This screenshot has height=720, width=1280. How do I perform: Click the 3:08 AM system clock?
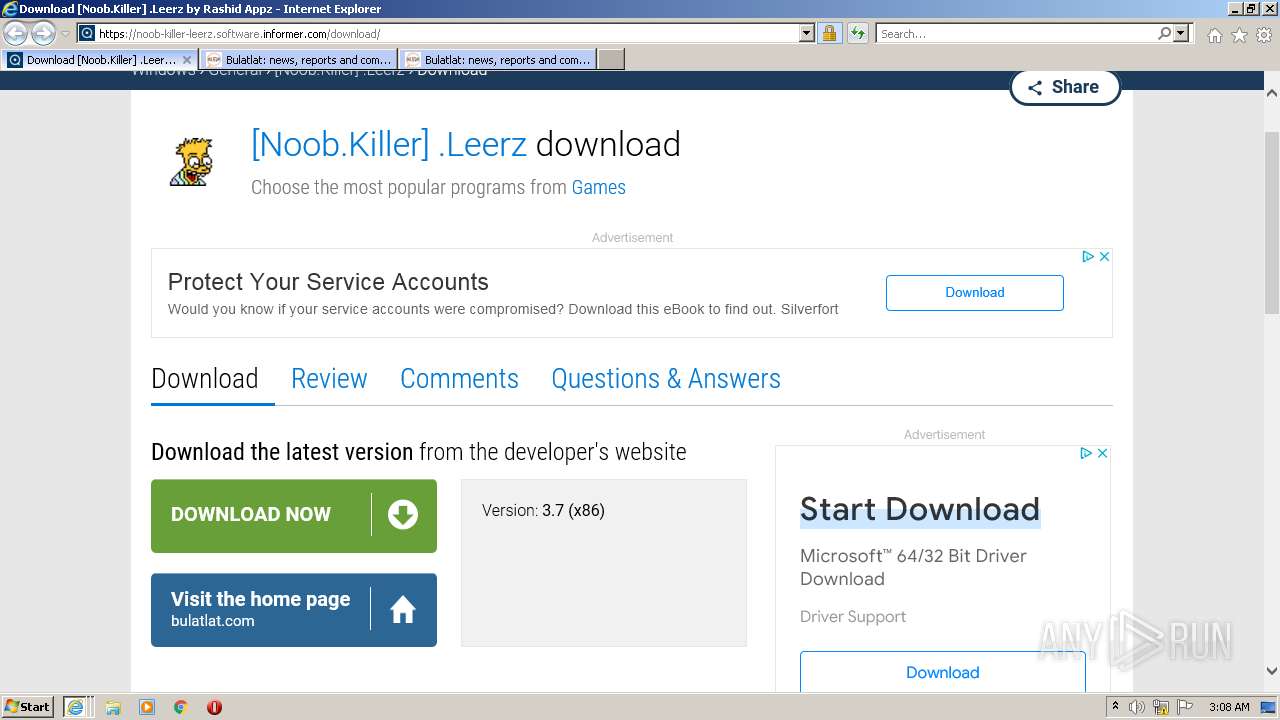click(1229, 707)
